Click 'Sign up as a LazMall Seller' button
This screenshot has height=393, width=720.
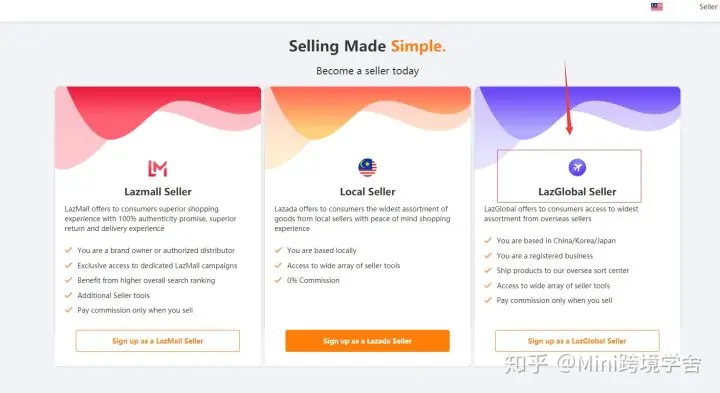(x=158, y=341)
